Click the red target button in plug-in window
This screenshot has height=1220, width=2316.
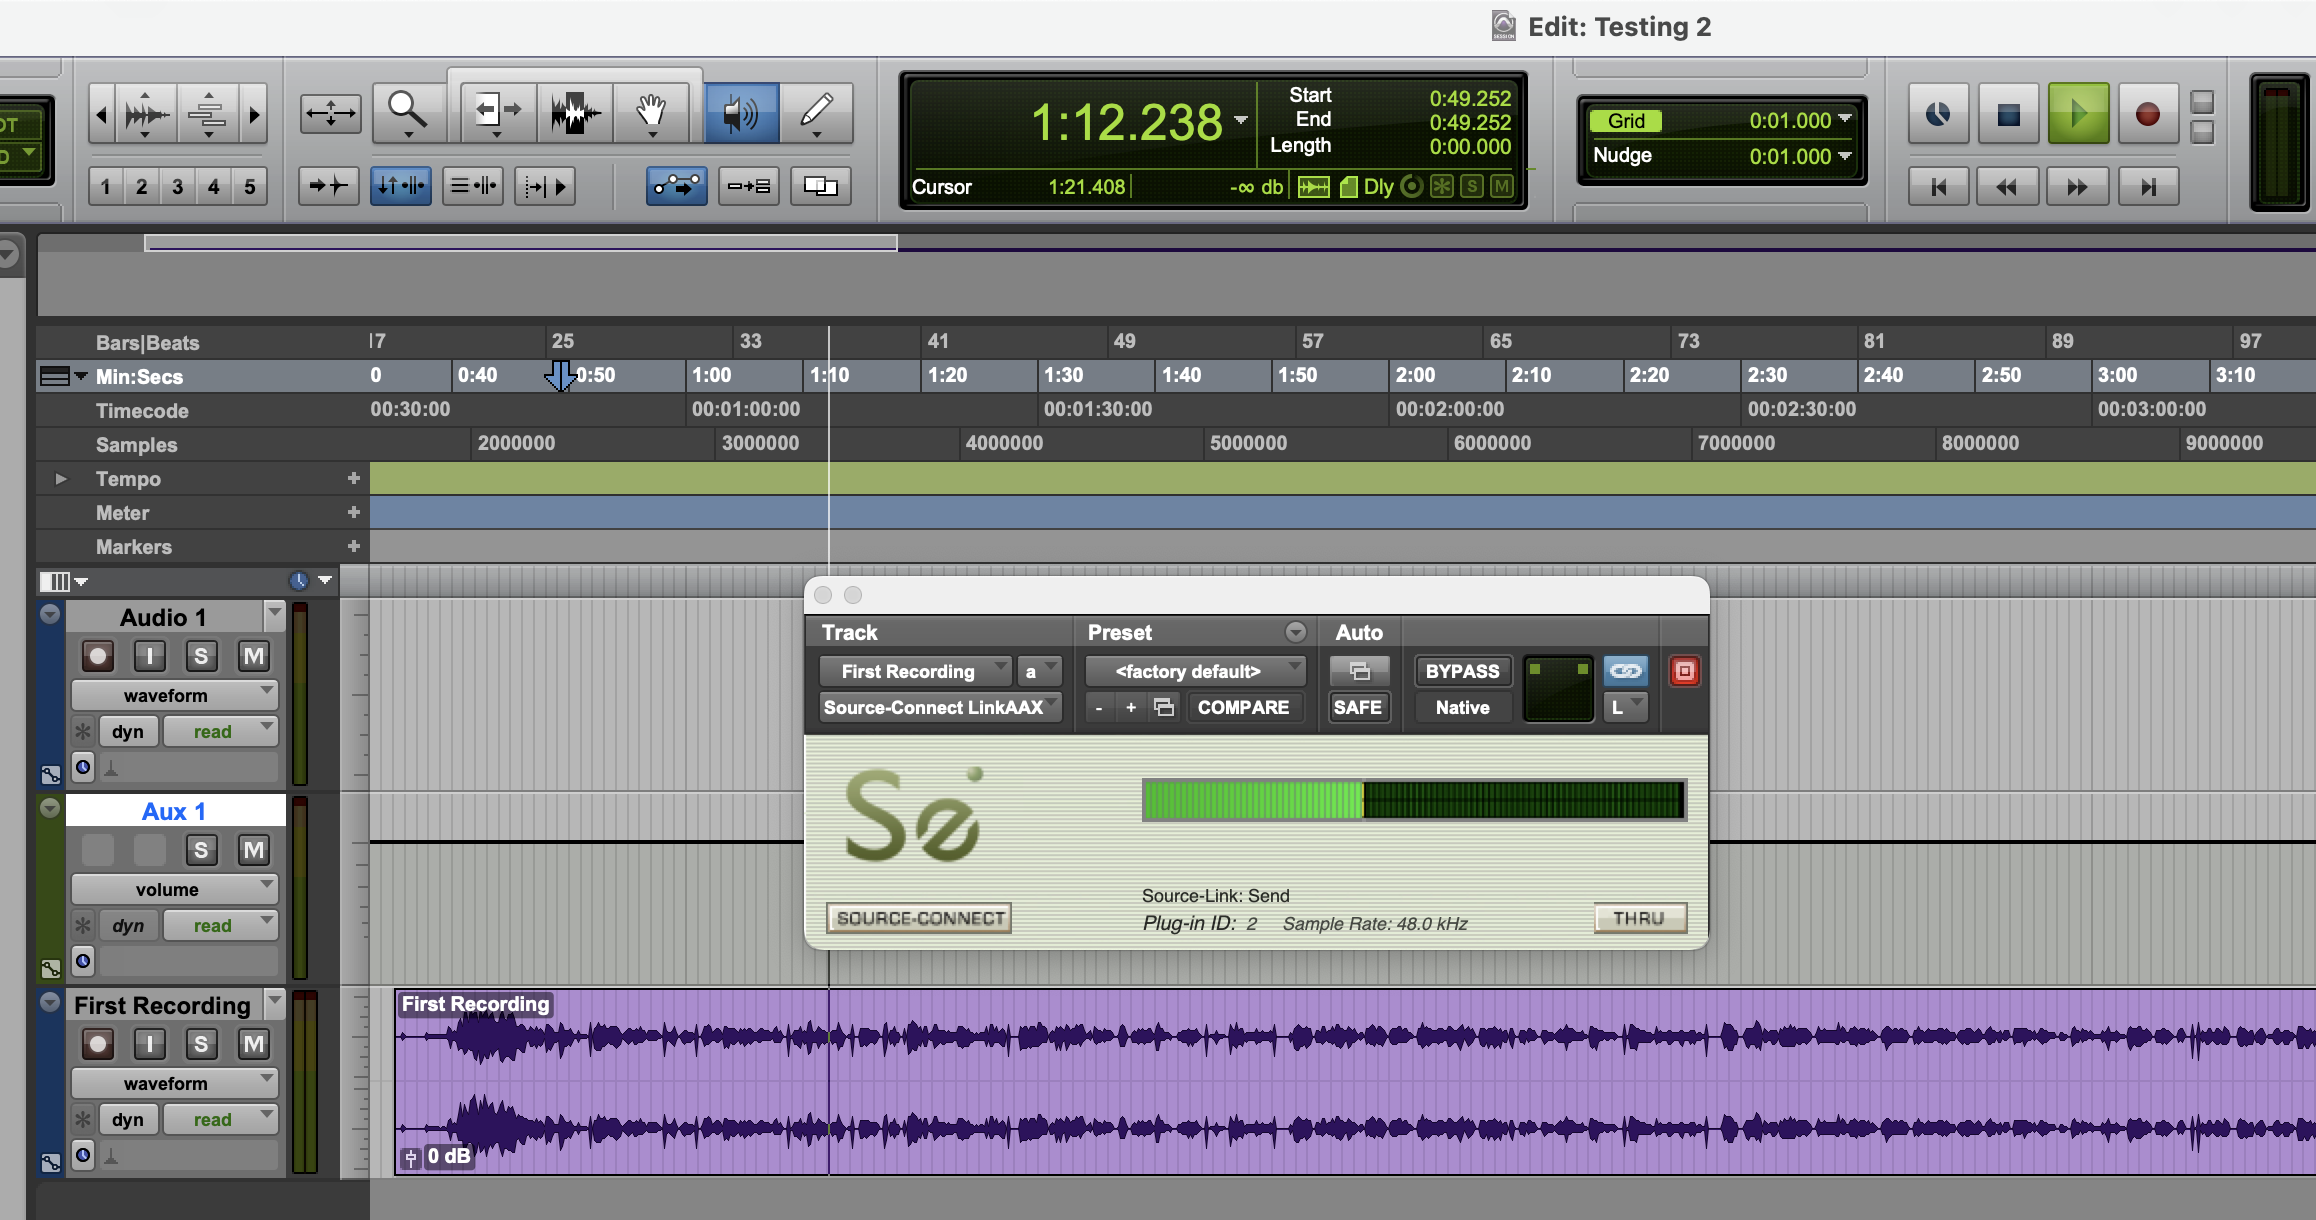(x=1684, y=671)
